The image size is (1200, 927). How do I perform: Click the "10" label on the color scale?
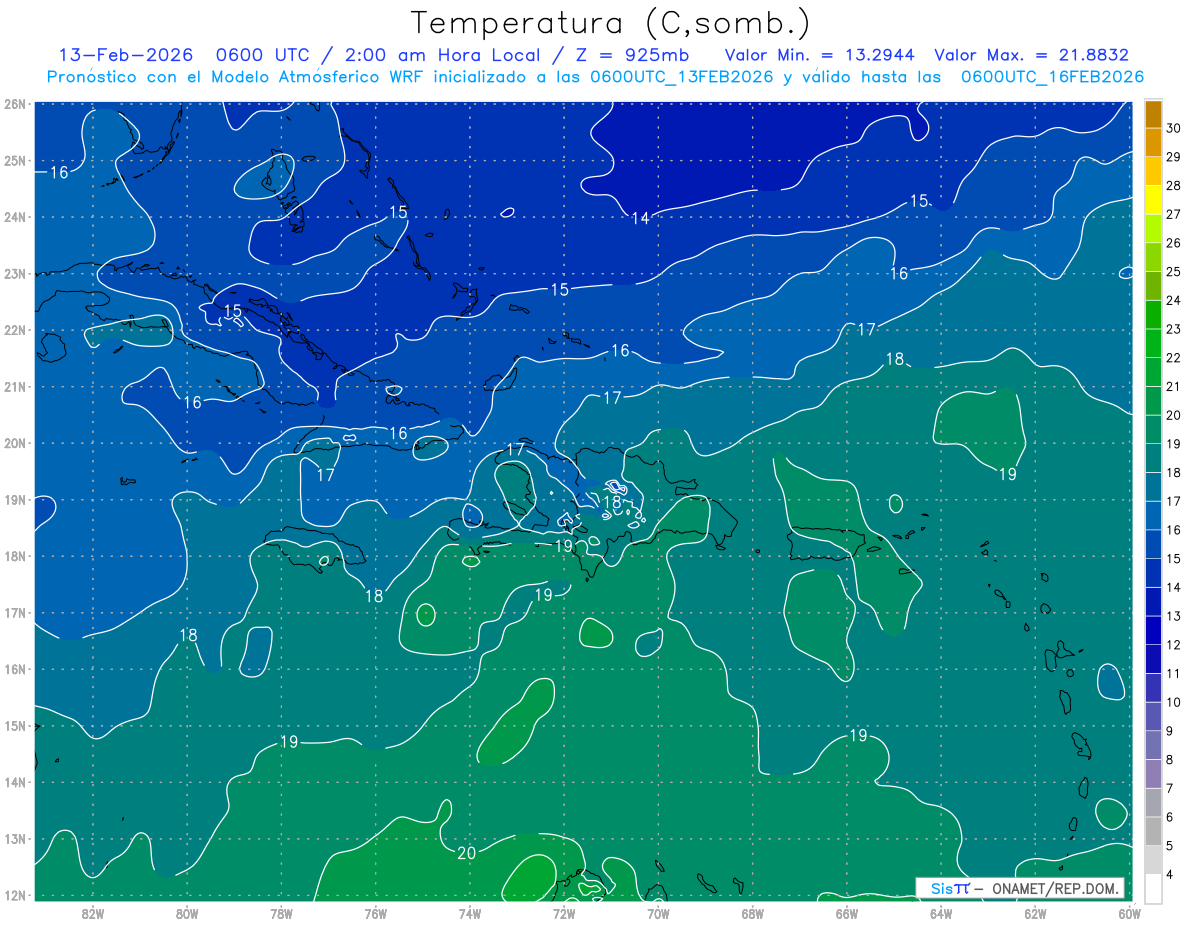tap(1173, 701)
